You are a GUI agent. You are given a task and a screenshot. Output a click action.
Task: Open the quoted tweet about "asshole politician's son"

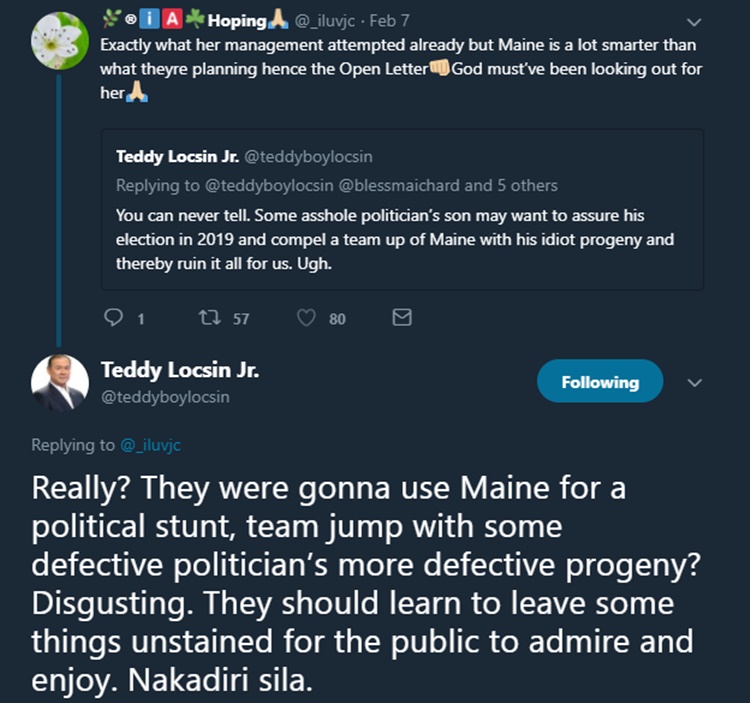(x=401, y=240)
